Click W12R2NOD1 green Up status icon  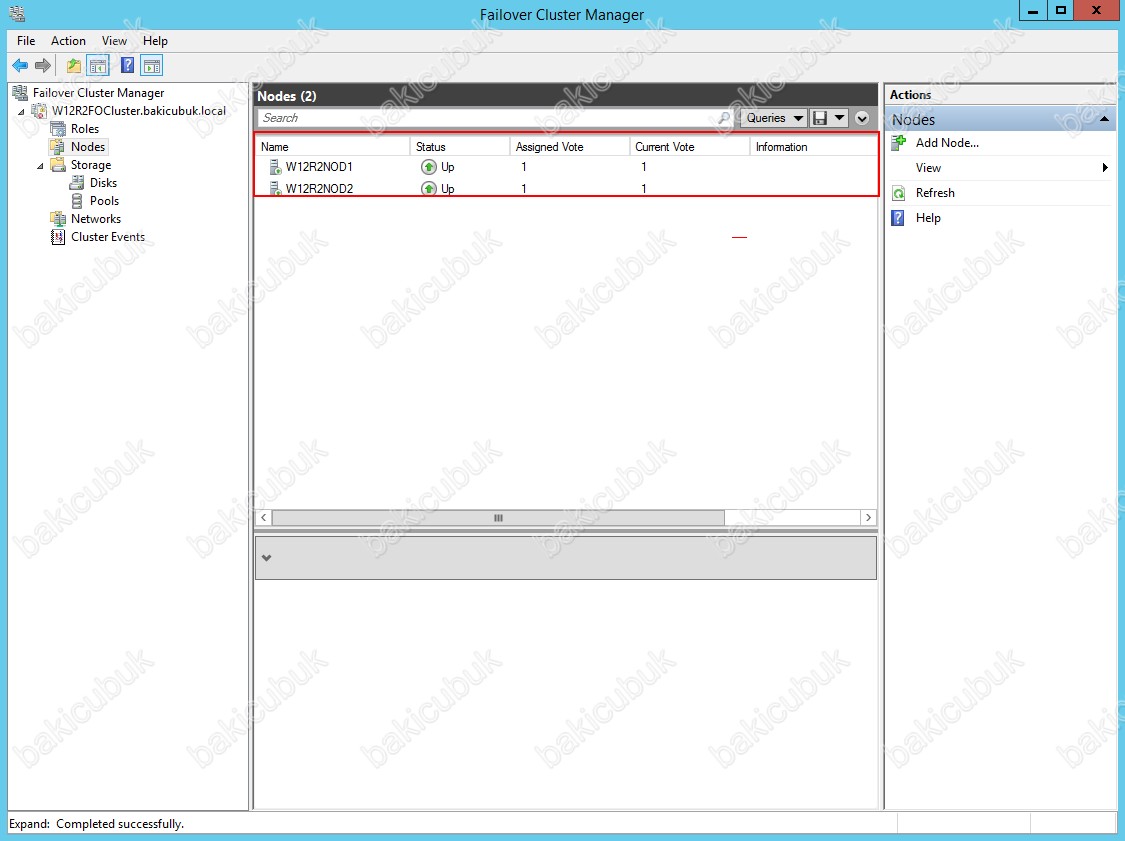click(428, 166)
